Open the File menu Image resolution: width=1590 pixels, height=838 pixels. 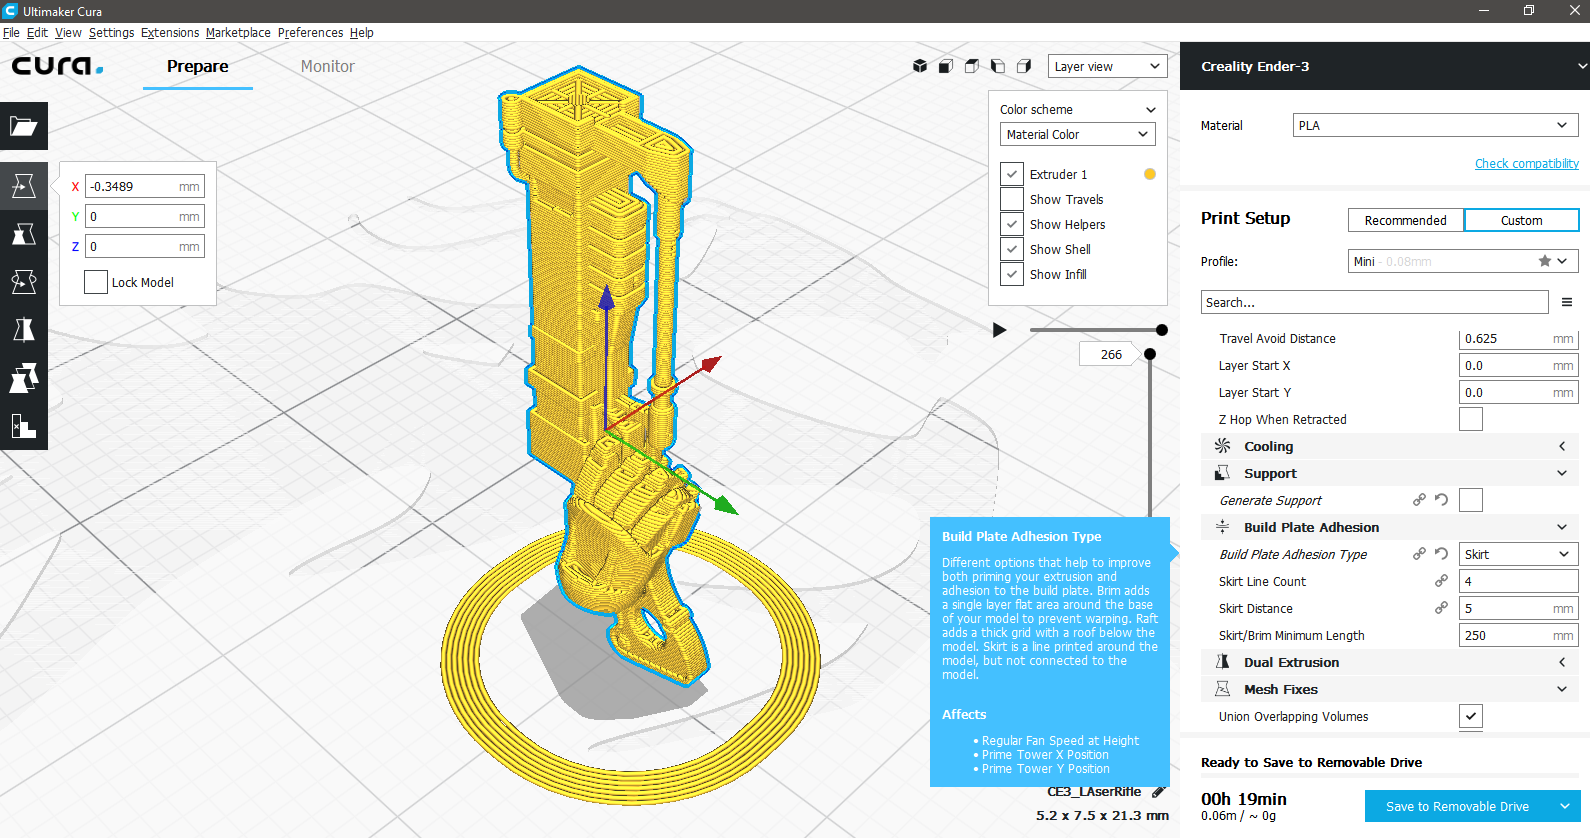(x=11, y=32)
